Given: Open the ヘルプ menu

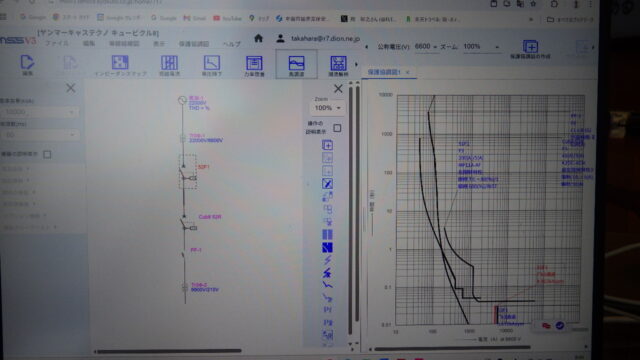Looking at the screenshot, I should [231, 44].
